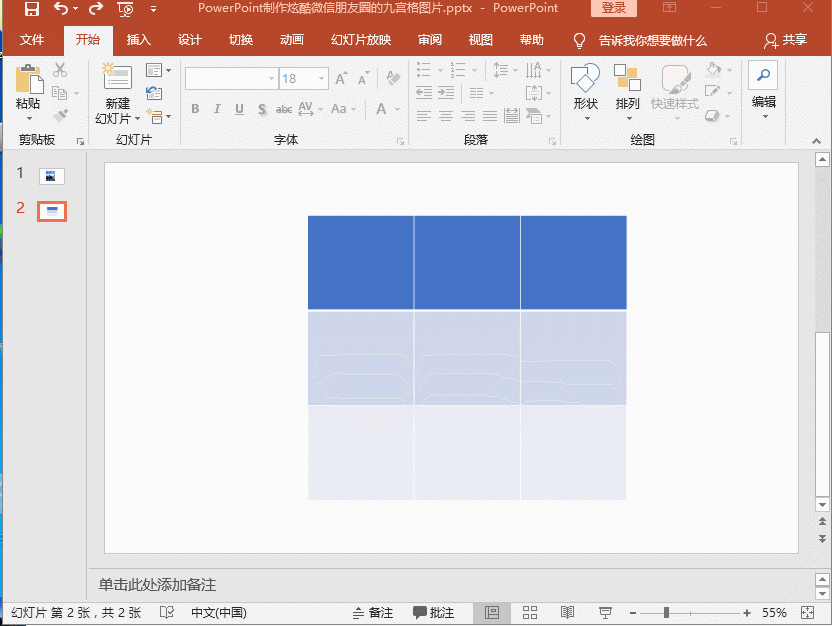
Task: Open the 批注 comments pane
Action: point(434,613)
